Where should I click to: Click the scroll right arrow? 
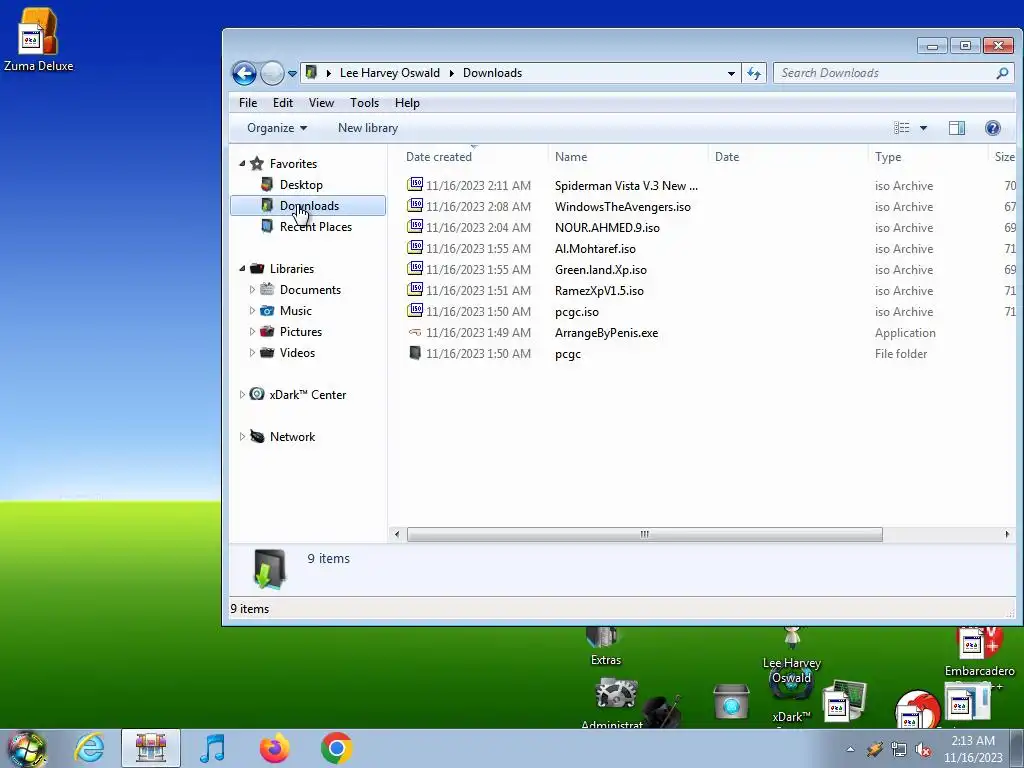tap(1006, 534)
